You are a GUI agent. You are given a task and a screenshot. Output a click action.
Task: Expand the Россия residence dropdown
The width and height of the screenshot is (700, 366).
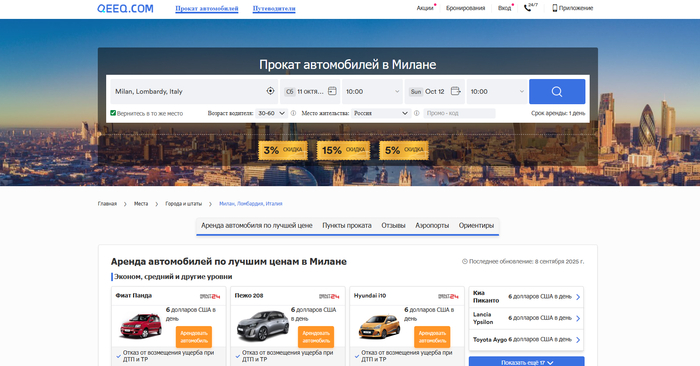click(381, 113)
